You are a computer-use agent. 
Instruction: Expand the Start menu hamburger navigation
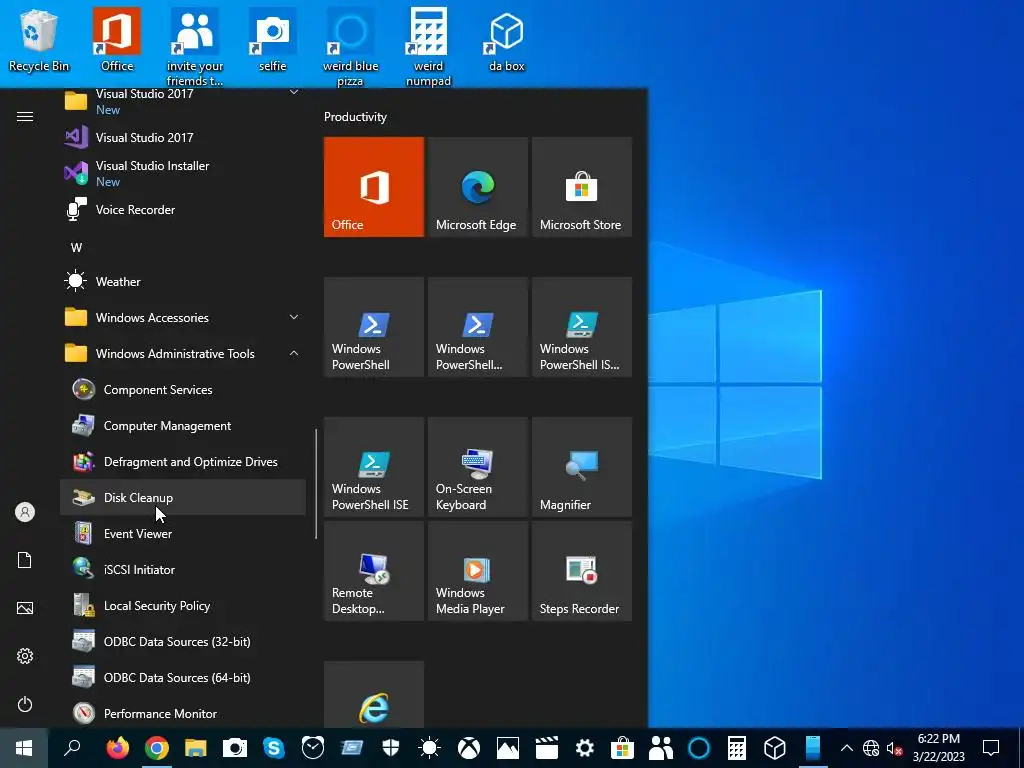click(x=25, y=116)
